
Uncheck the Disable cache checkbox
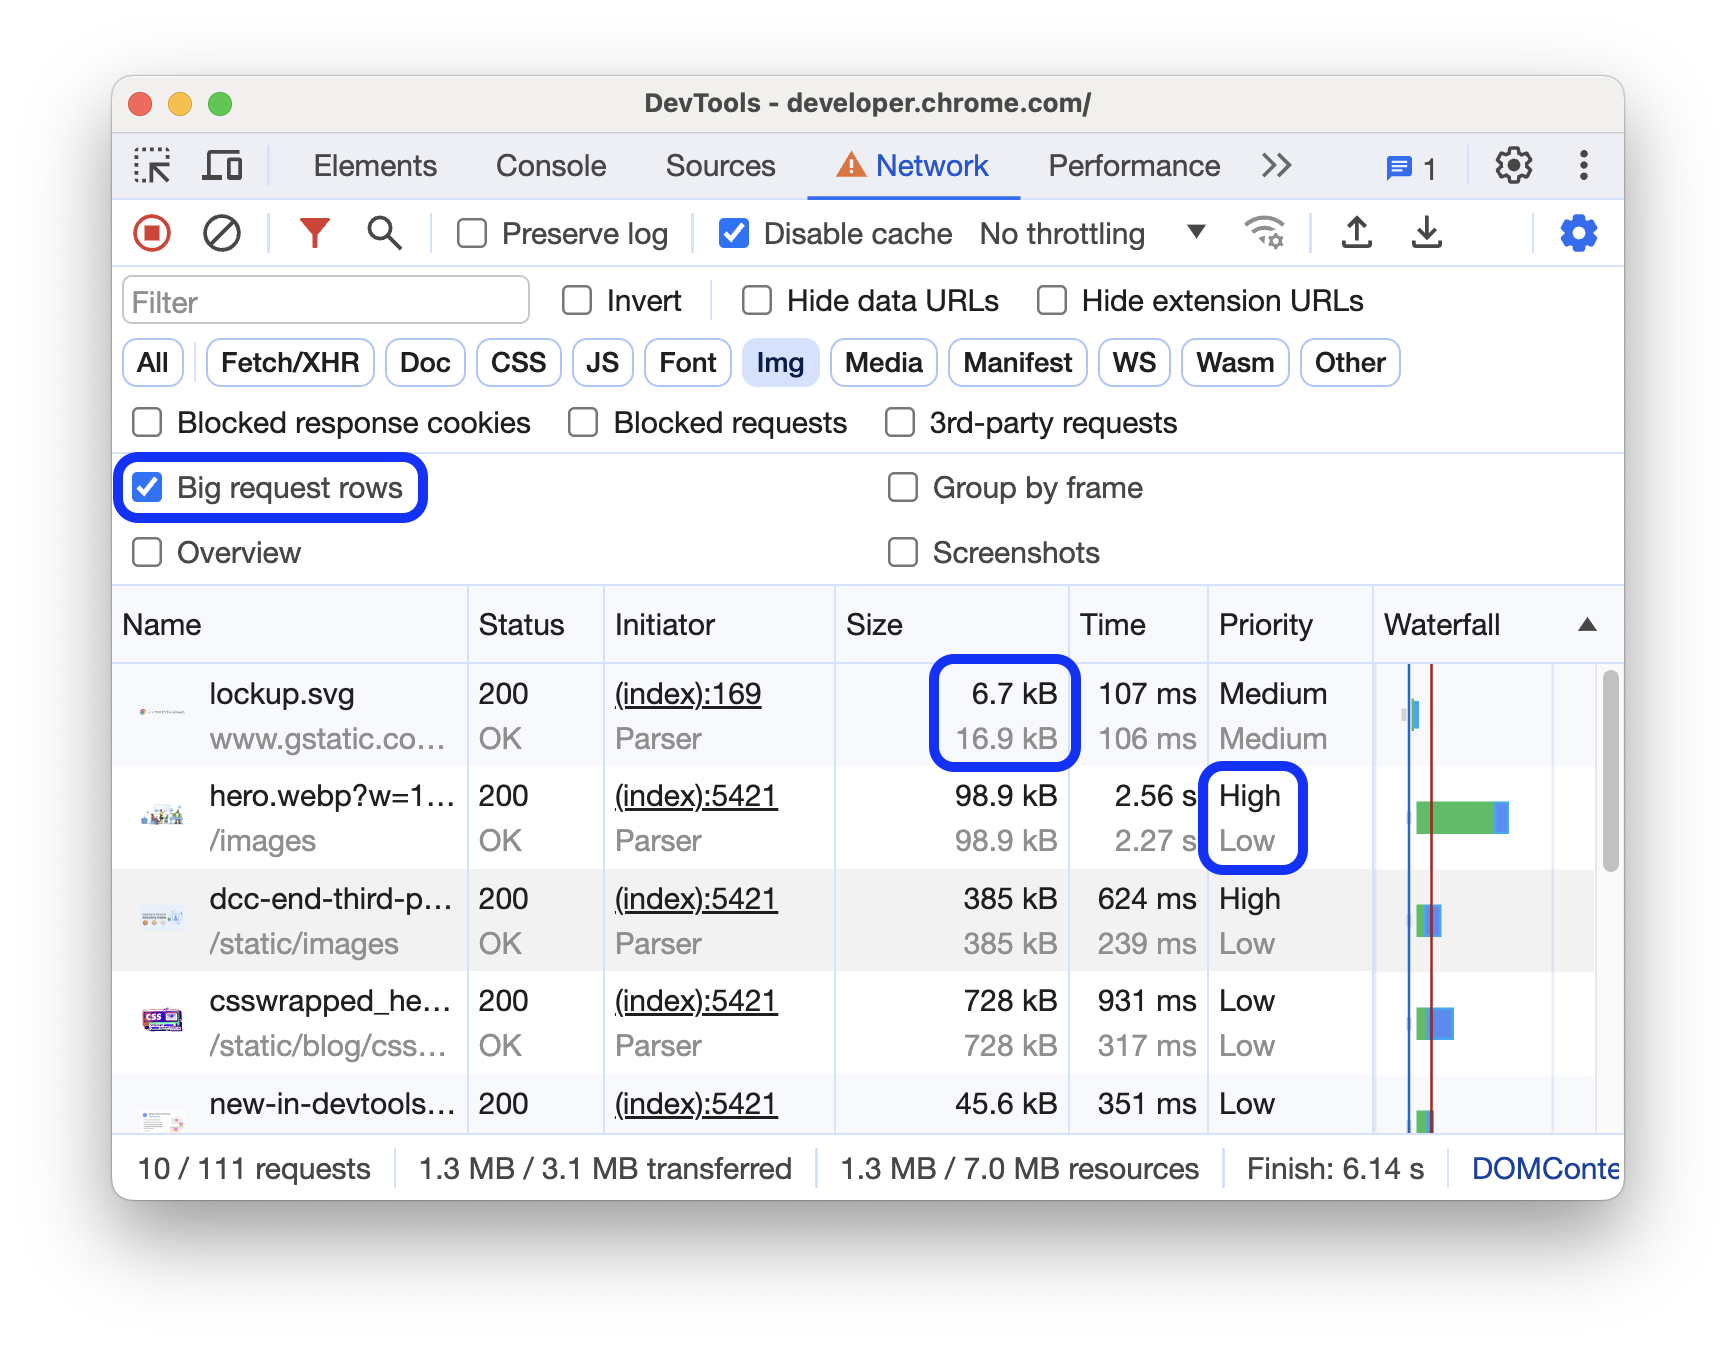tap(734, 234)
